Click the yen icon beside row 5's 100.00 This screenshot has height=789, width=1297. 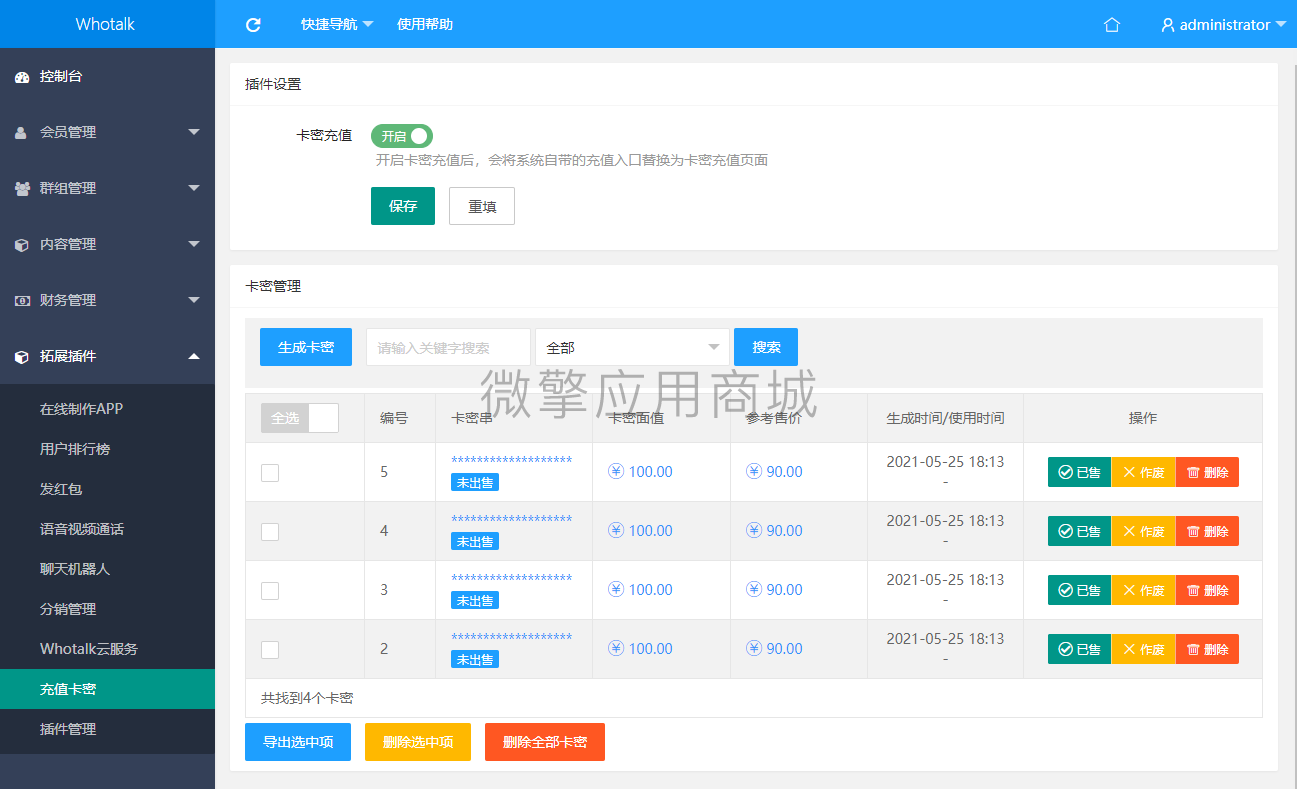tap(616, 472)
